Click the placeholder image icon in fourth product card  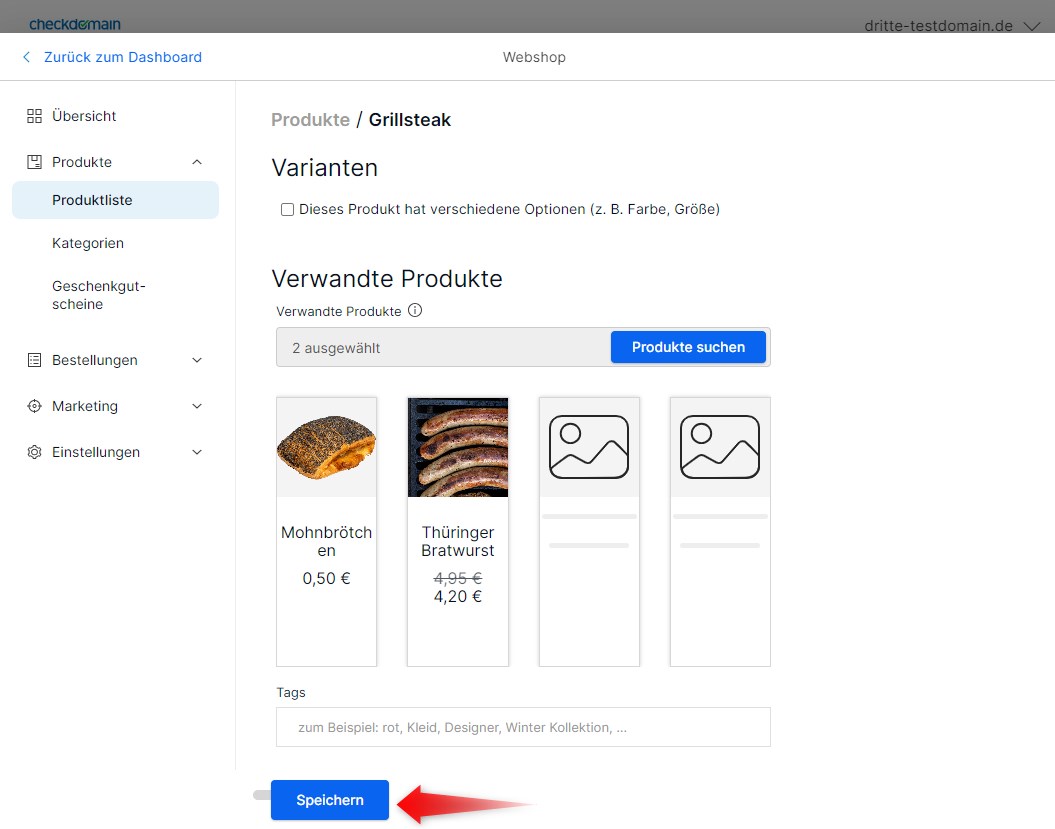click(719, 447)
